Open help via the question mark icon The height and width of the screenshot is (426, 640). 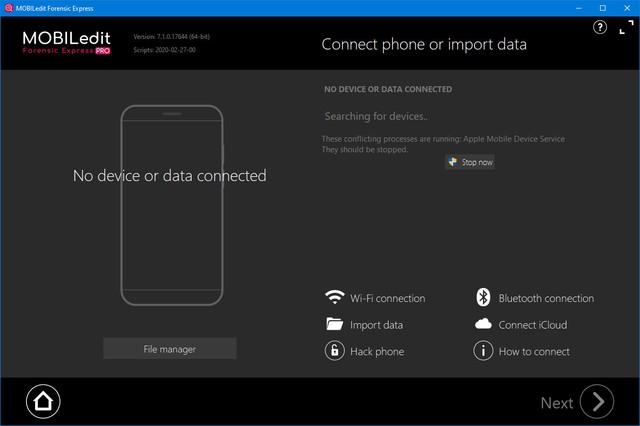tap(599, 27)
